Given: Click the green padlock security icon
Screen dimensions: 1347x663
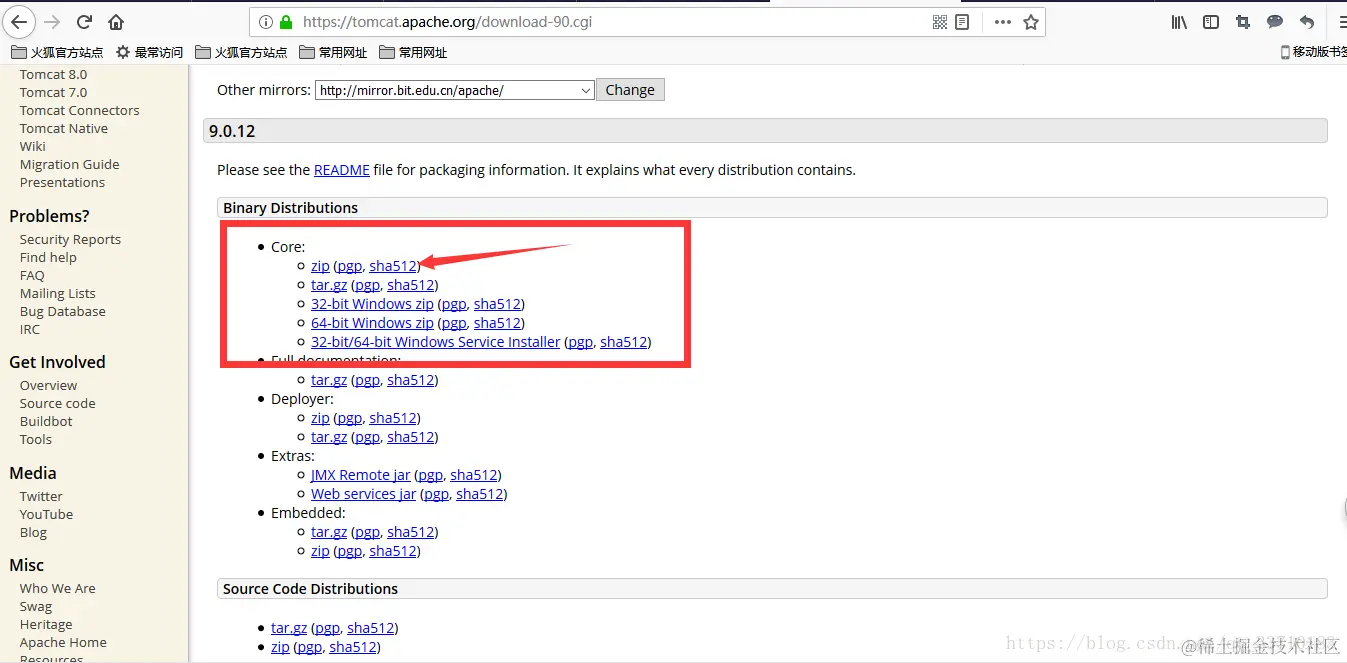Looking at the screenshot, I should (286, 22).
